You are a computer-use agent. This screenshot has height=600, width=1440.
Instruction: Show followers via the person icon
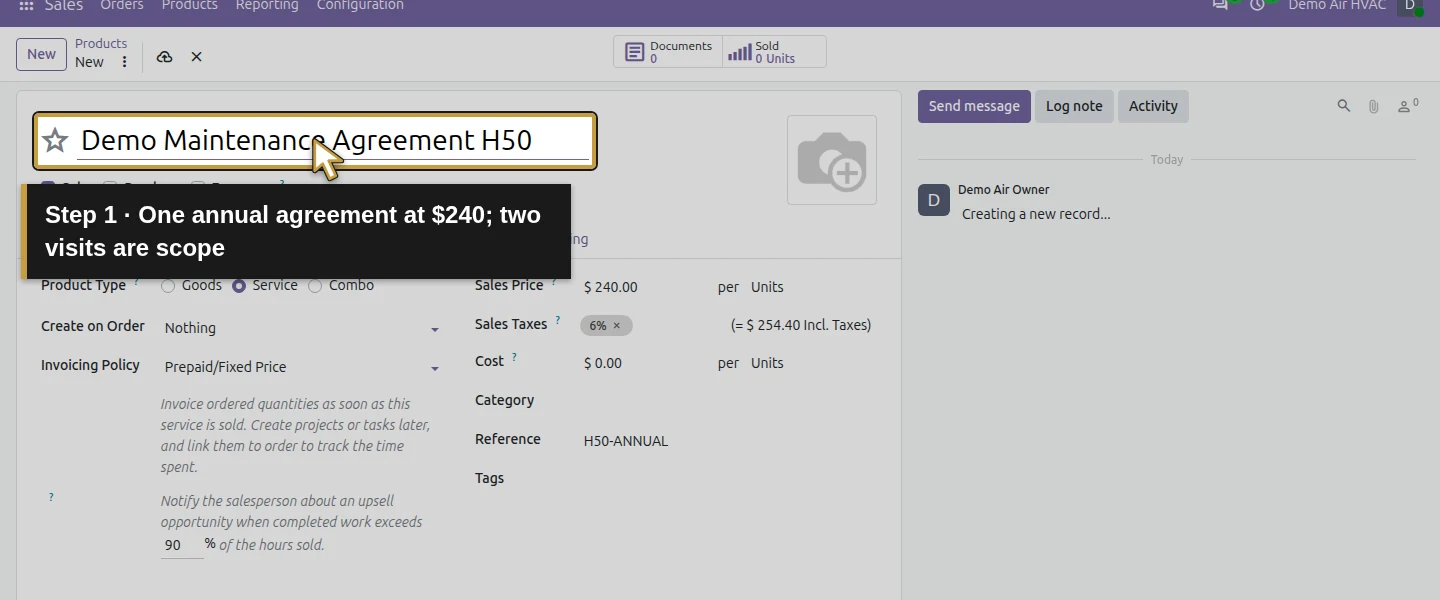click(x=1407, y=106)
